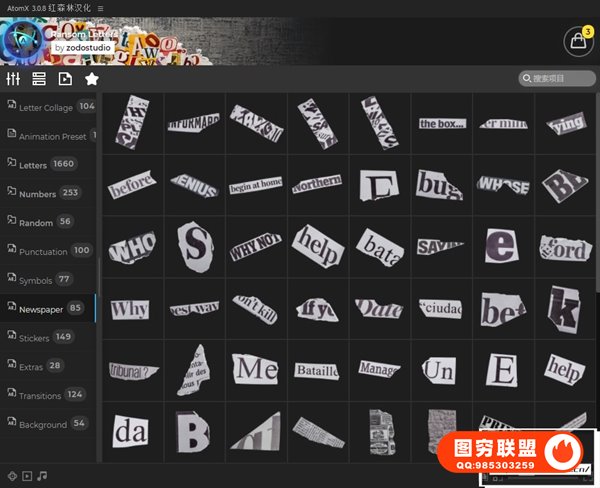Open the controls sliders panel icon
This screenshot has height=488, width=600.
pyautogui.click(x=14, y=79)
